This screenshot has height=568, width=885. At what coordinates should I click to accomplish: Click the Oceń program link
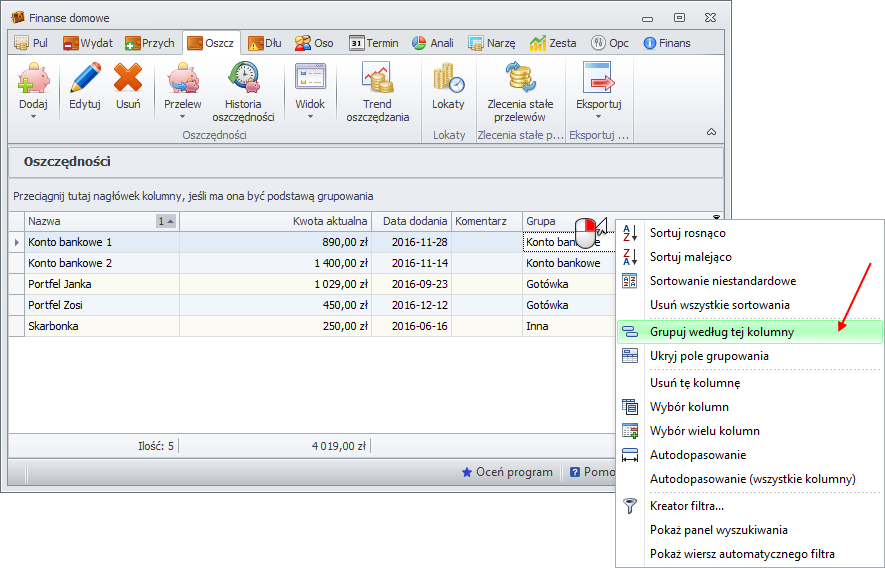(x=507, y=472)
